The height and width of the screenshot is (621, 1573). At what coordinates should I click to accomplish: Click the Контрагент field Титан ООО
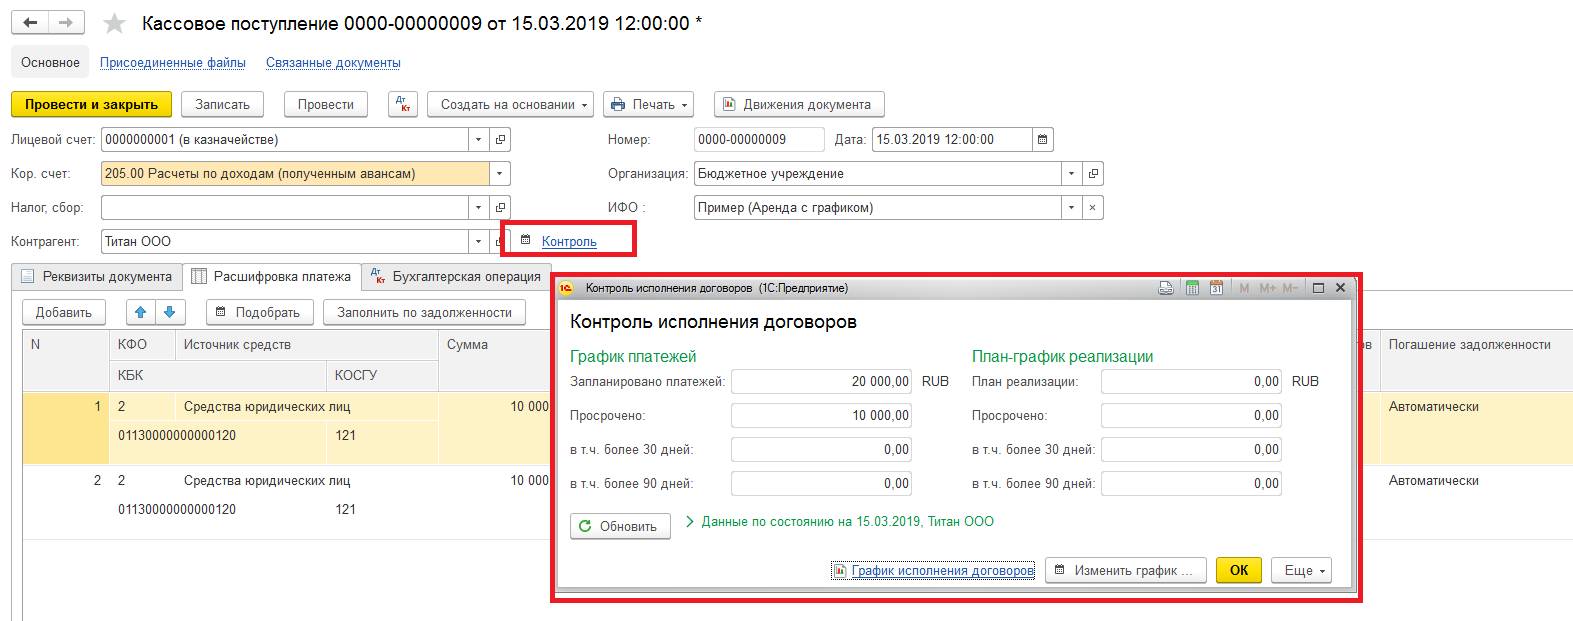[284, 242]
